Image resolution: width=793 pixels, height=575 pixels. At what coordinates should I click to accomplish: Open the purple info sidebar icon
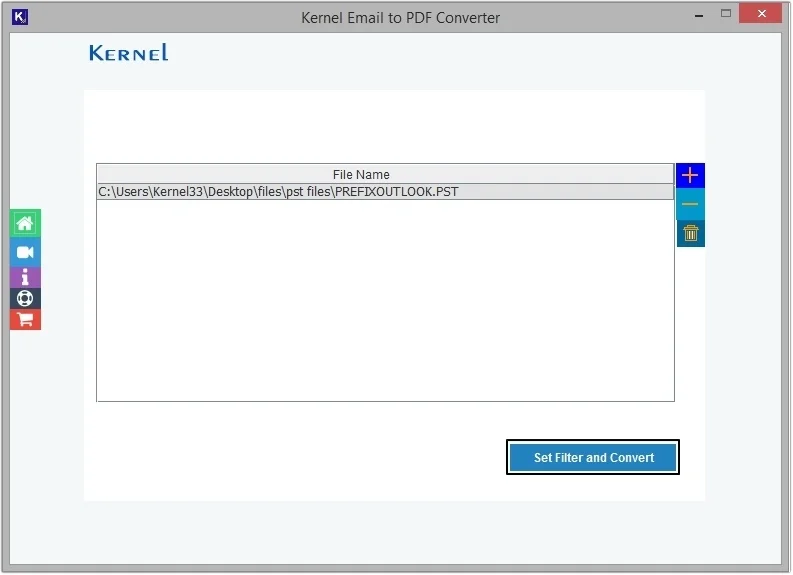coord(25,277)
